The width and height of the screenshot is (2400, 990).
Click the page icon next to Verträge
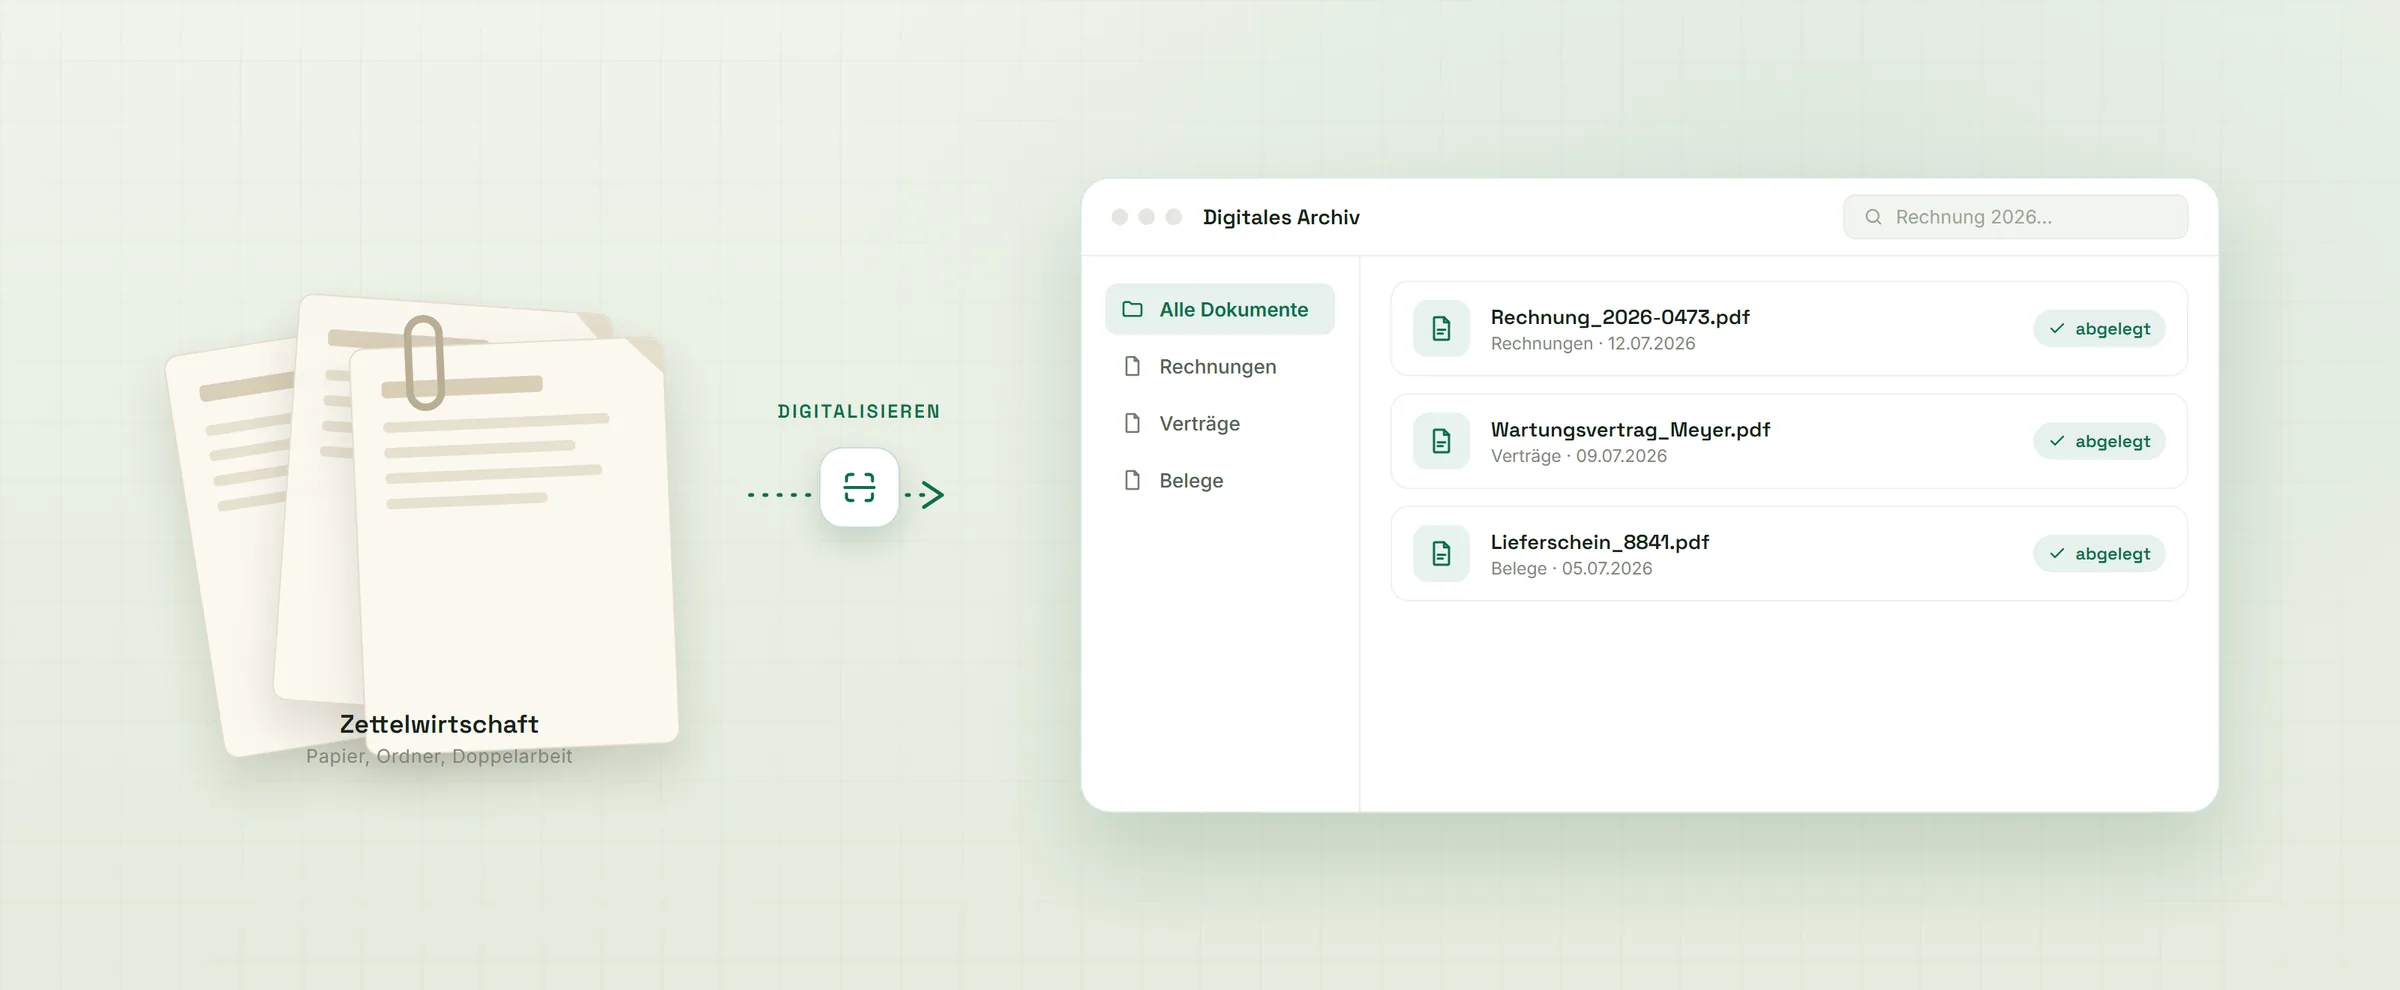pyautogui.click(x=1132, y=423)
